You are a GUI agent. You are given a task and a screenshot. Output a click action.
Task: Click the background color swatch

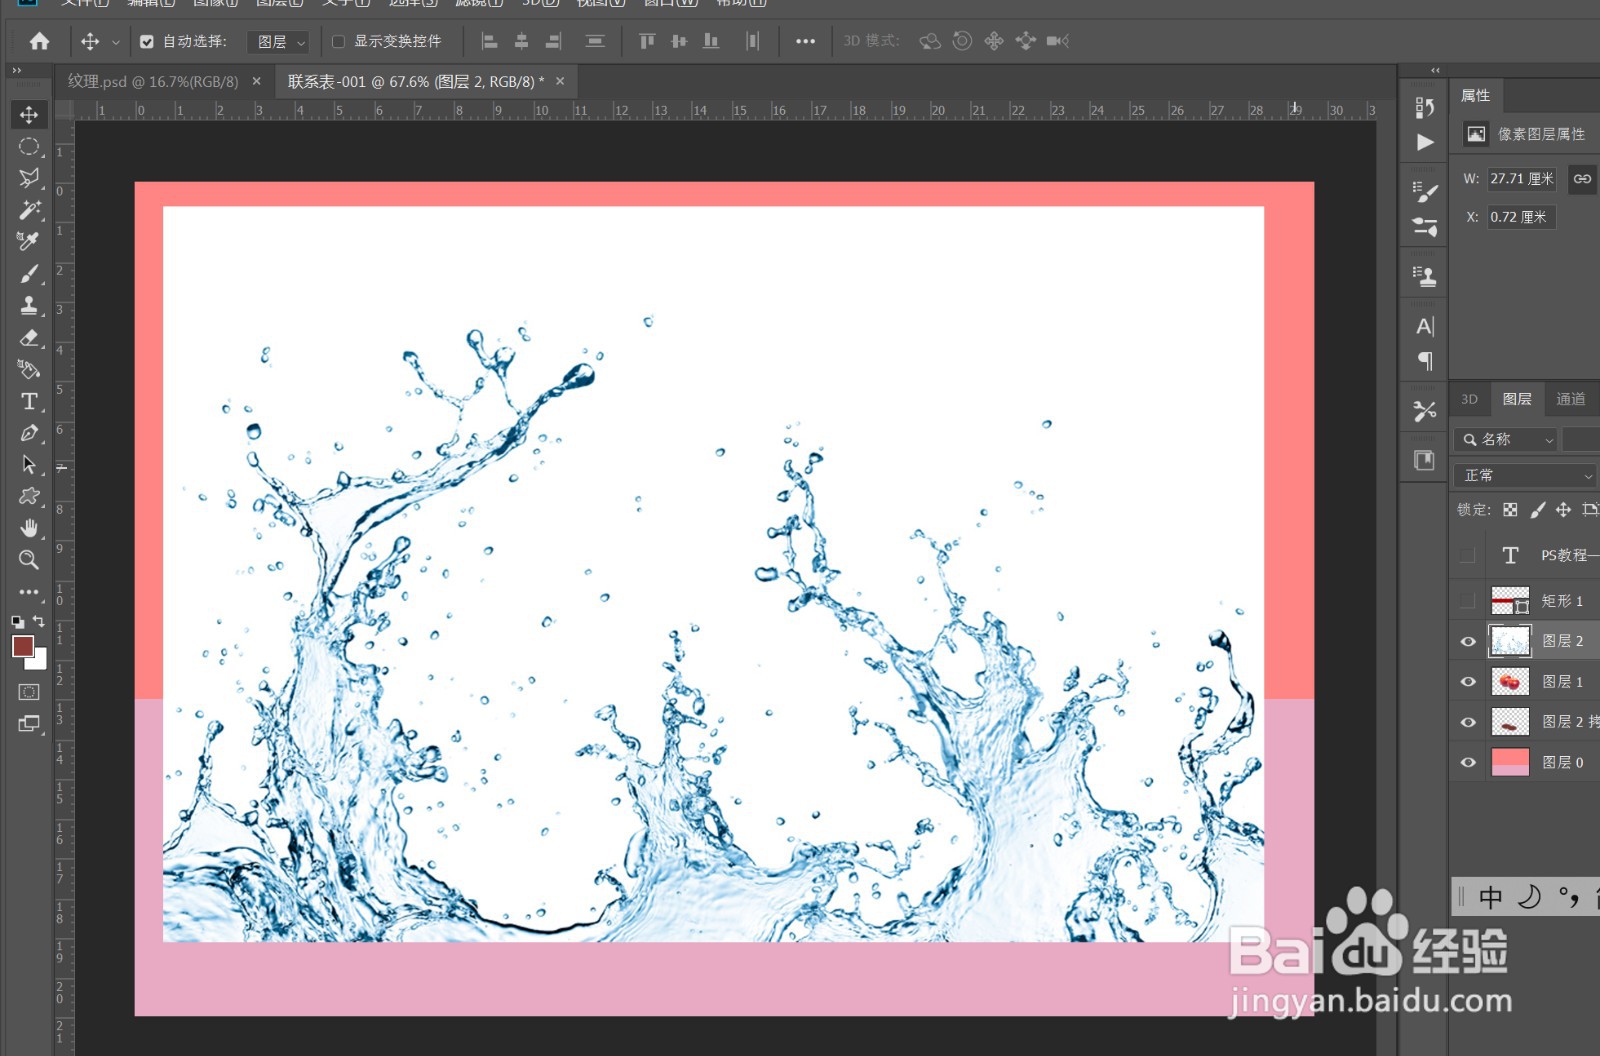(39, 661)
